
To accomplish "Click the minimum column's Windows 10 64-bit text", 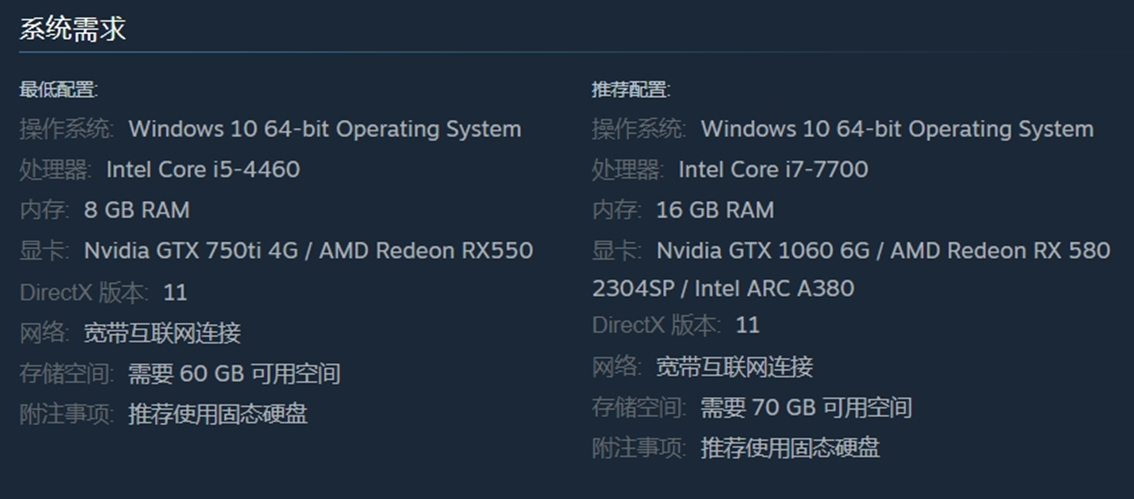I will (325, 130).
